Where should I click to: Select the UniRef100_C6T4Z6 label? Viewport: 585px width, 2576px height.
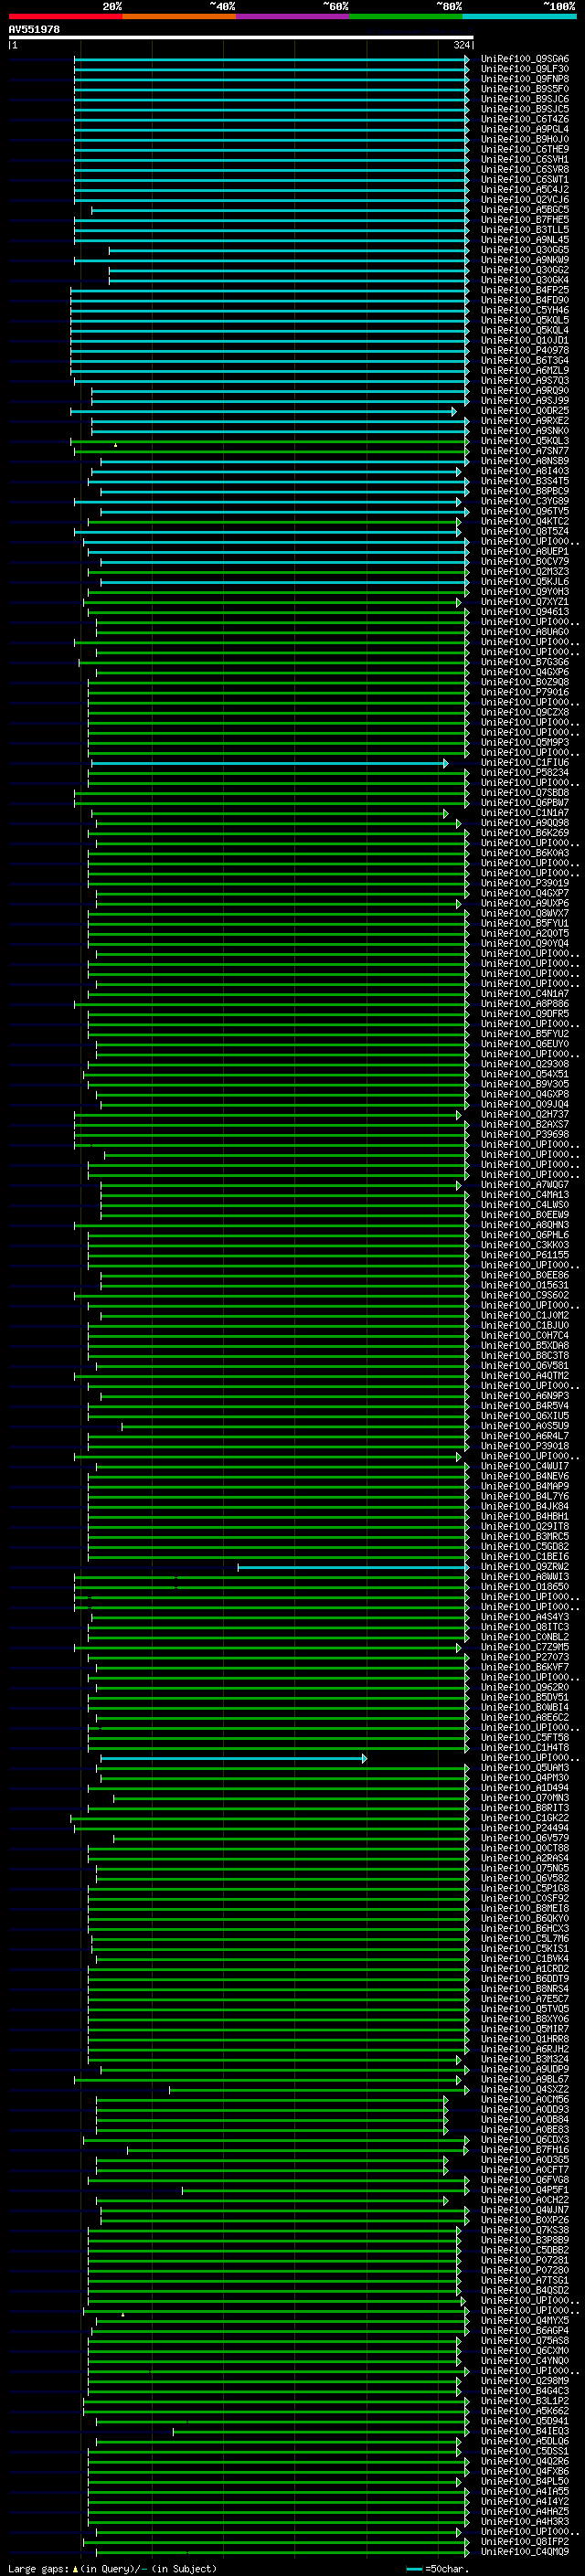[525, 119]
